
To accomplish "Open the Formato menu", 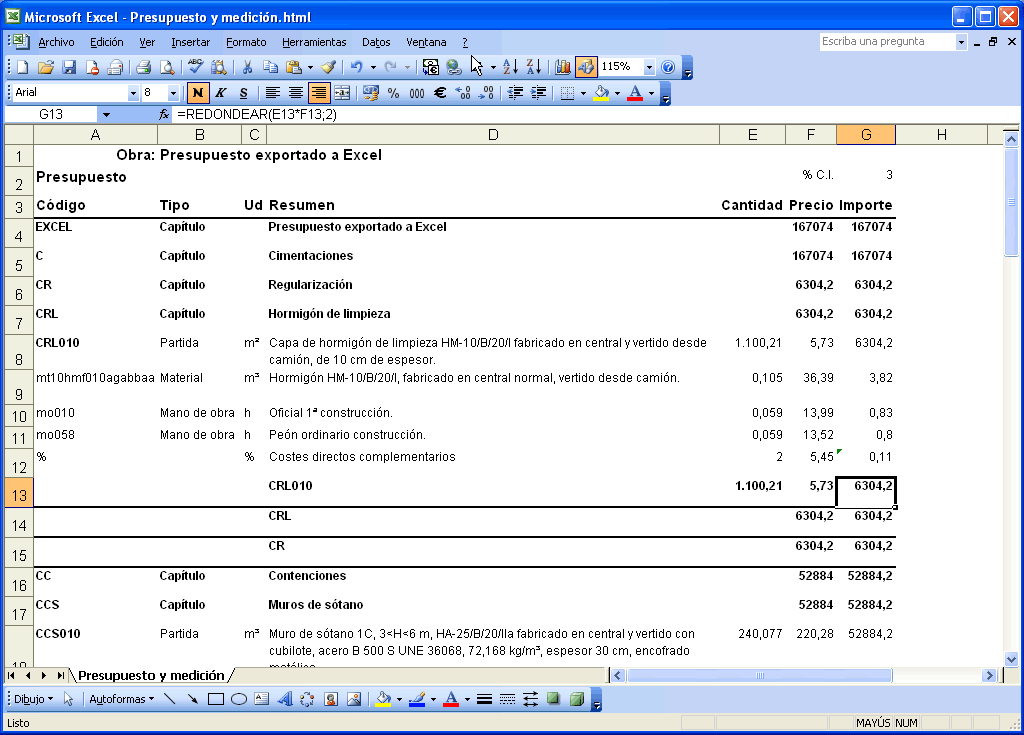I will (246, 42).
